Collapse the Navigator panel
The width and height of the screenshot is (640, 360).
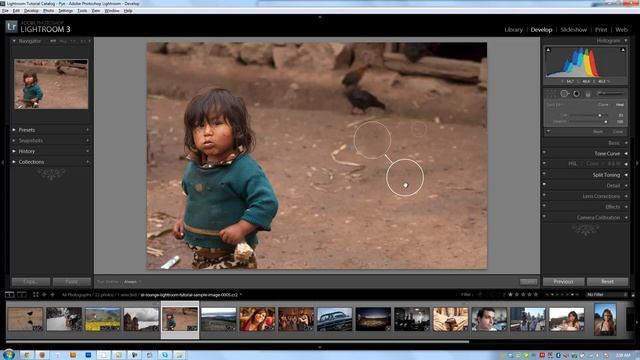coord(14,41)
